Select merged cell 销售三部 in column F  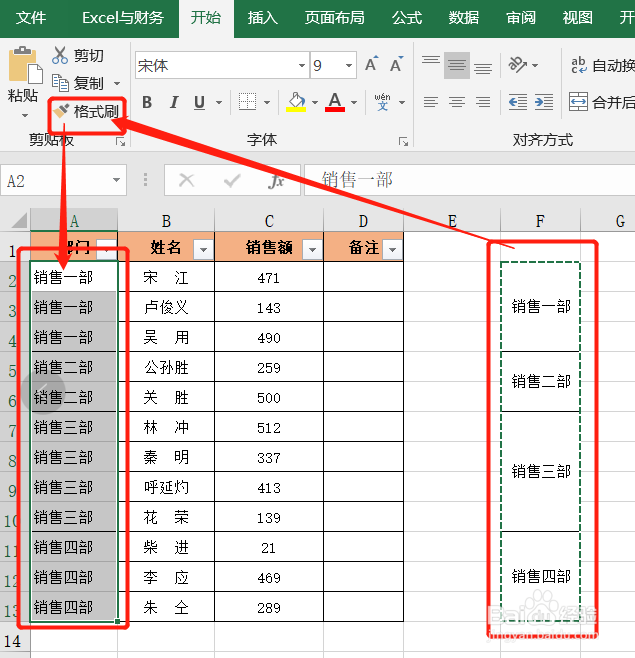tap(541, 472)
